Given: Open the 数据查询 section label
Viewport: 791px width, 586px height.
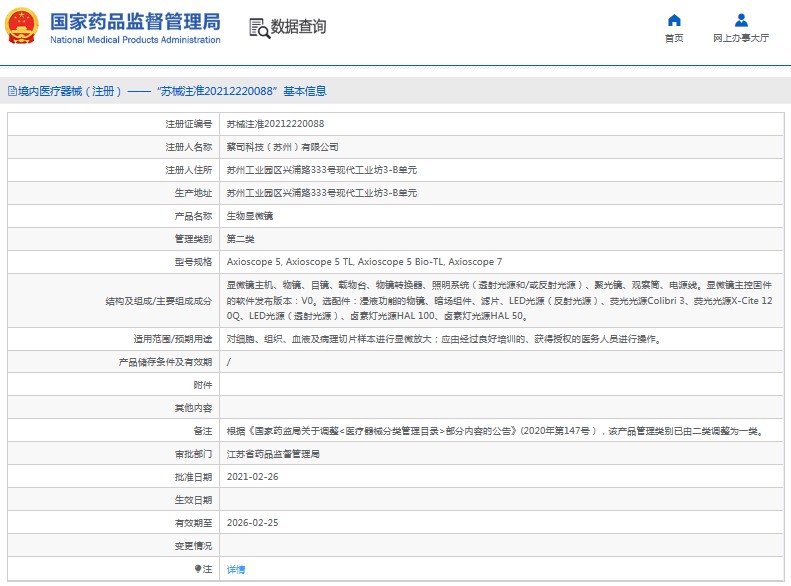Looking at the screenshot, I should tap(298, 27).
